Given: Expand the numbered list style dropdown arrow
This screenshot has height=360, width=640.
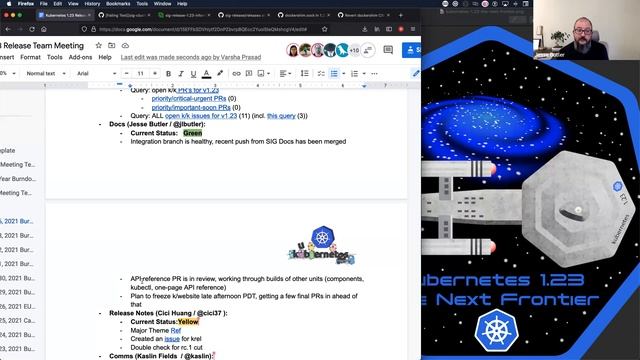Looking at the screenshot, I should point(364,73).
